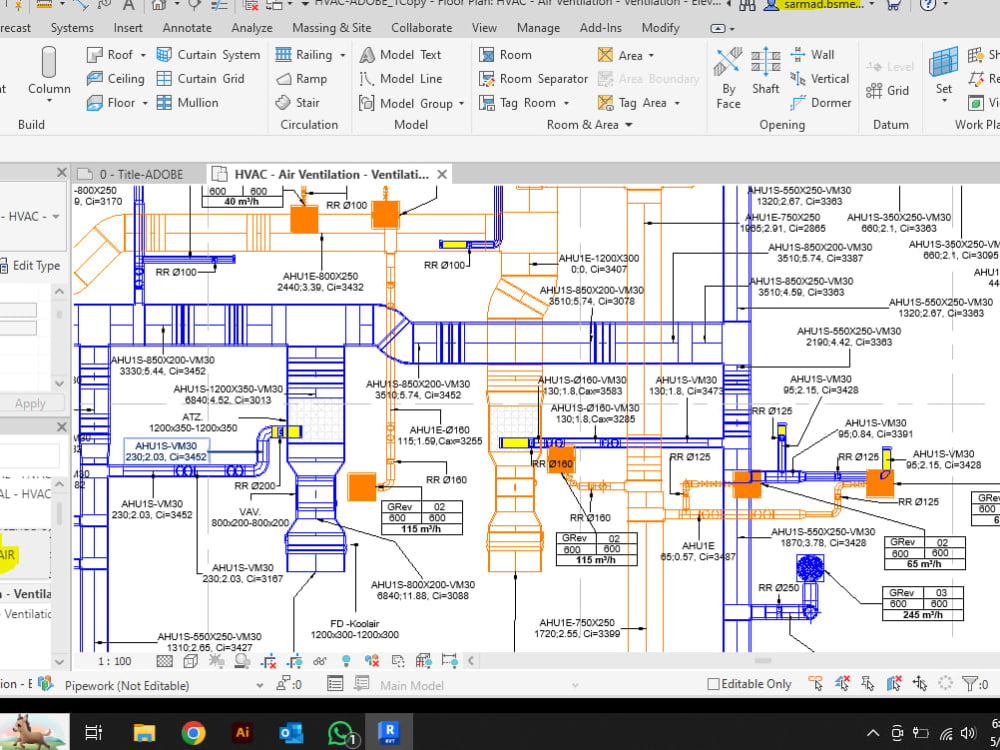Open the Model Group dropdown
Screen dimensions: 1000x750
pyautogui.click(x=462, y=103)
